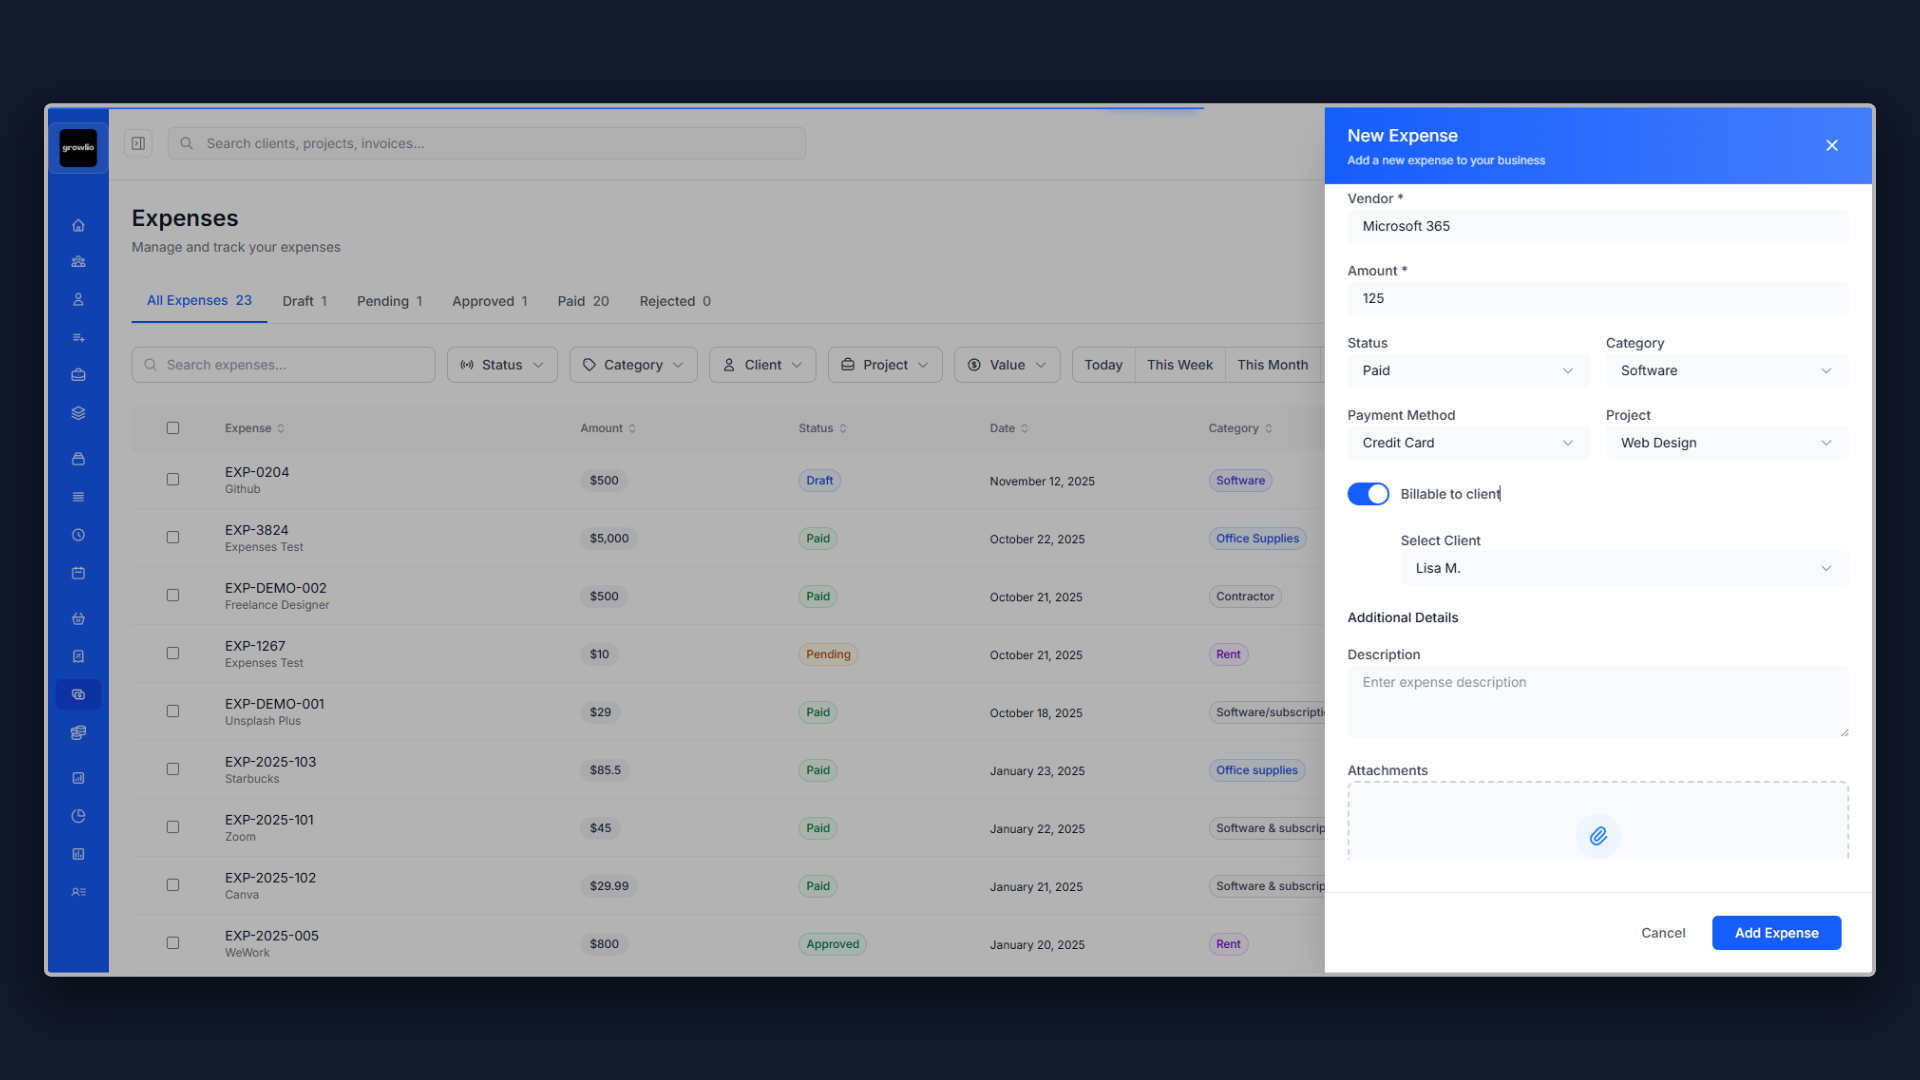1920x1080 pixels.
Task: Open the Category filter dropdown
Action: (x=632, y=364)
